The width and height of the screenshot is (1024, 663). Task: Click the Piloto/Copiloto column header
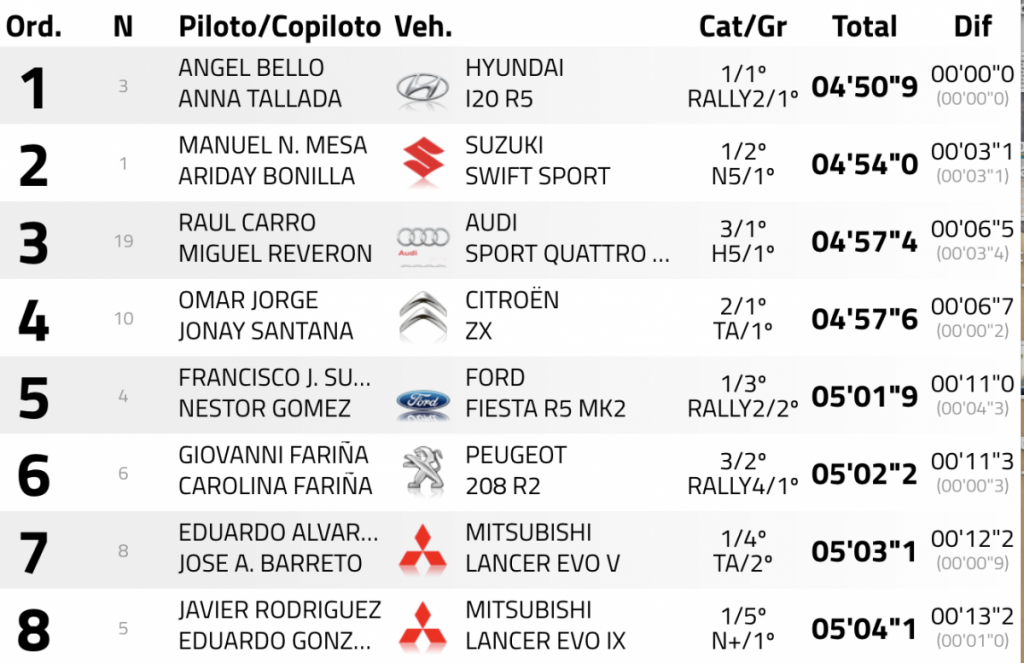pyautogui.click(x=280, y=26)
